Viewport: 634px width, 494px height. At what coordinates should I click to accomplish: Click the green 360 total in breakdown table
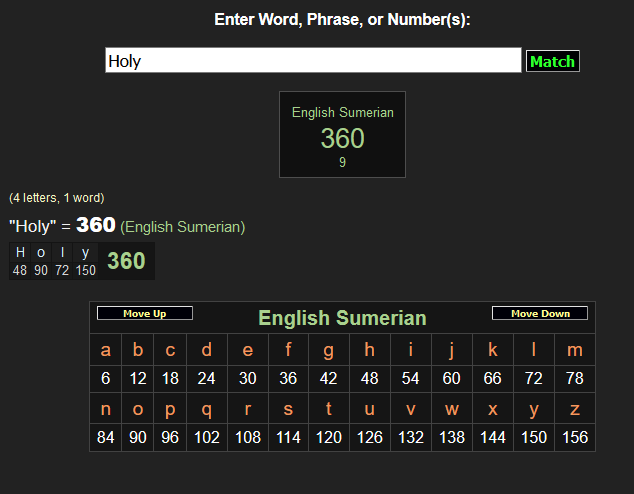click(127, 261)
